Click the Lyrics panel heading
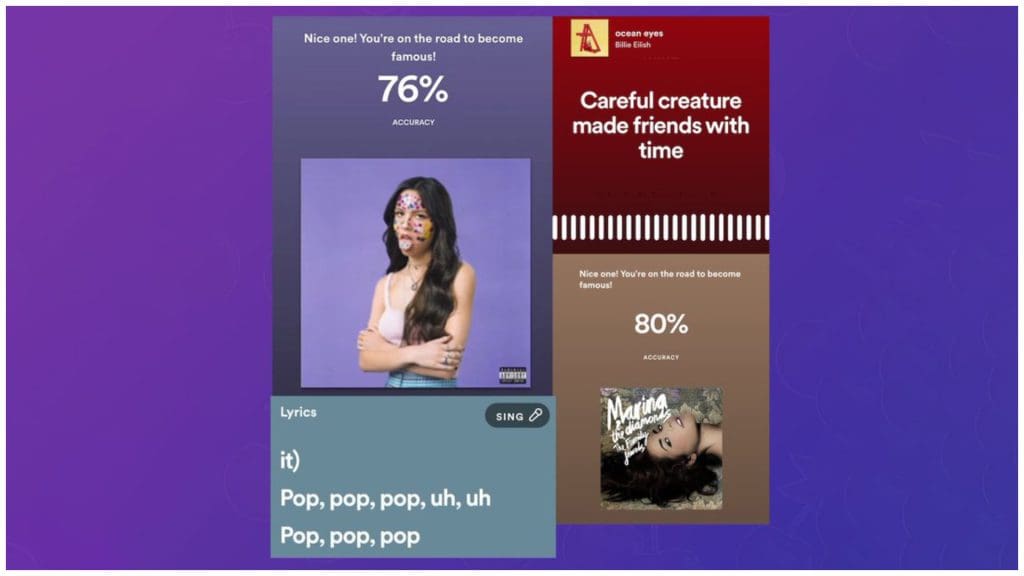The width and height of the screenshot is (1024, 576). [x=298, y=412]
